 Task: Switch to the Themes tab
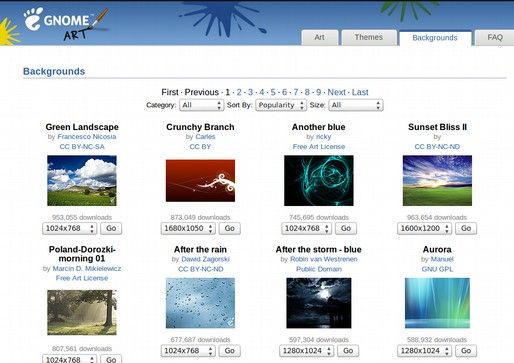369,37
